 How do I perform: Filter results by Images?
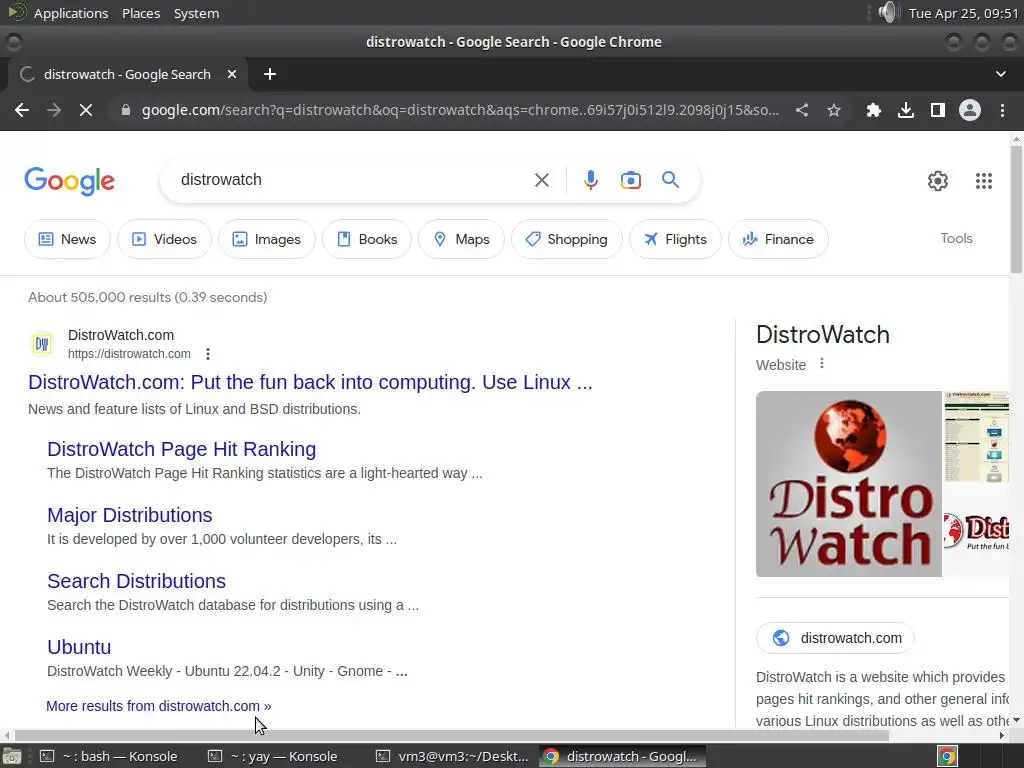pyautogui.click(x=266, y=239)
